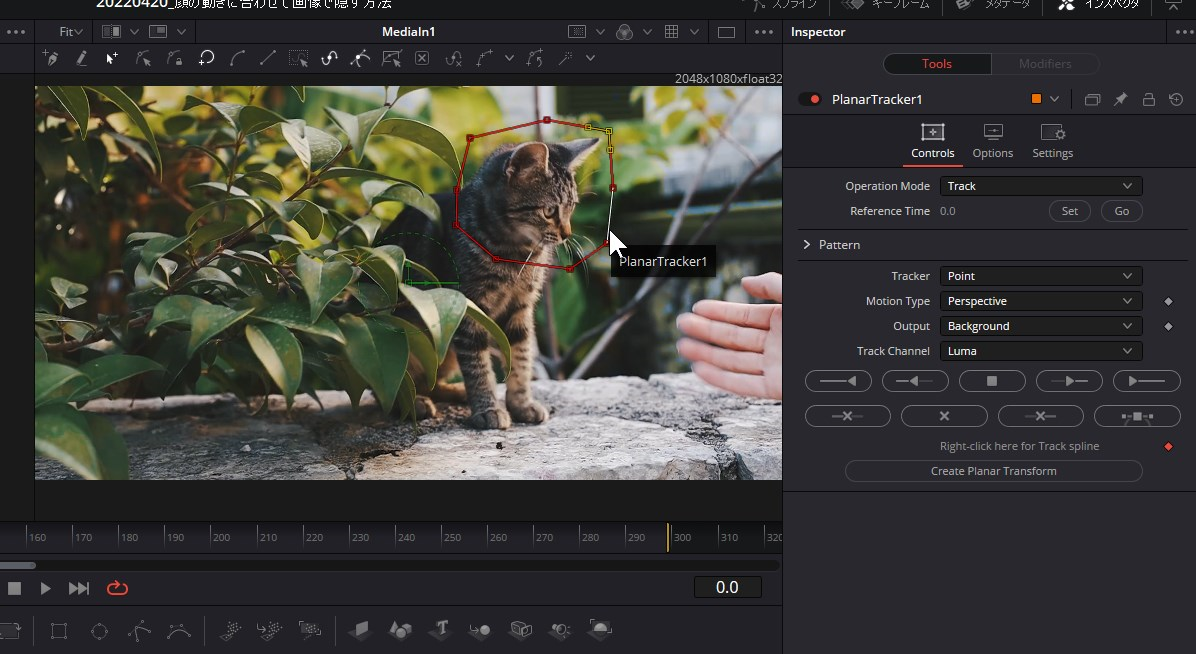The image size is (1196, 654).
Task: Lock the PlanarTracker1 controls
Action: click(x=1149, y=99)
